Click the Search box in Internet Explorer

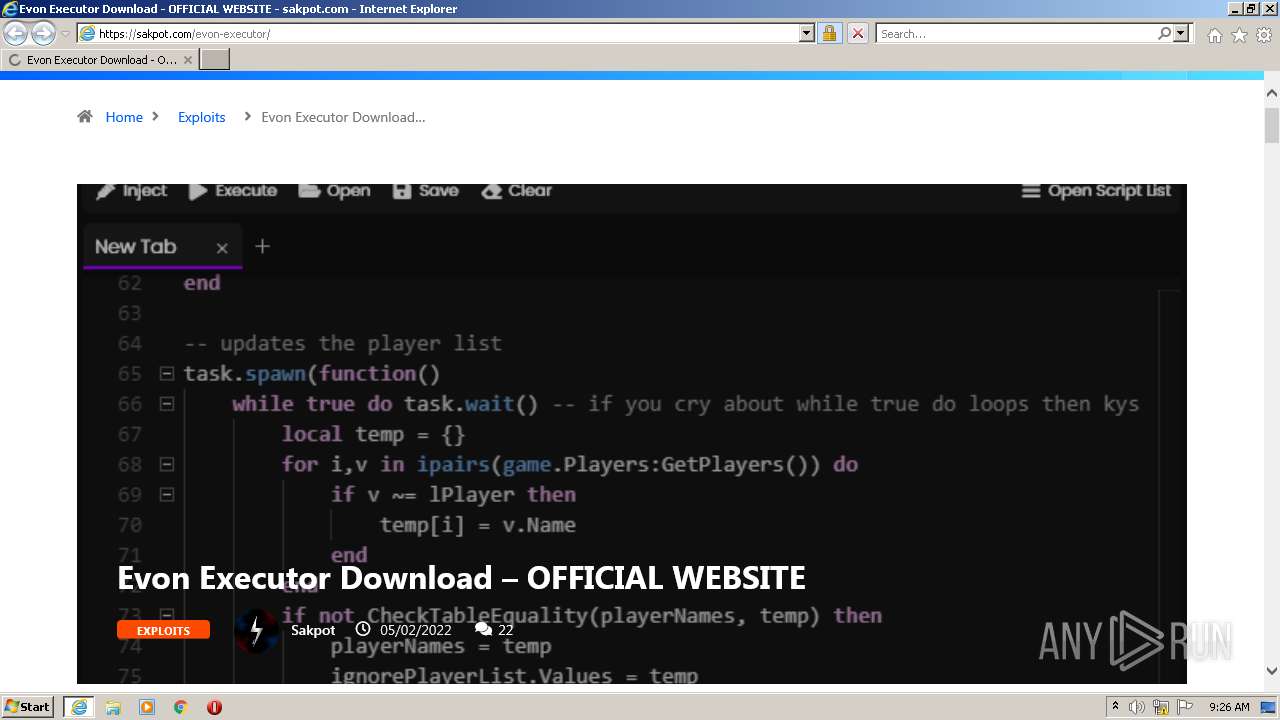(1017, 34)
